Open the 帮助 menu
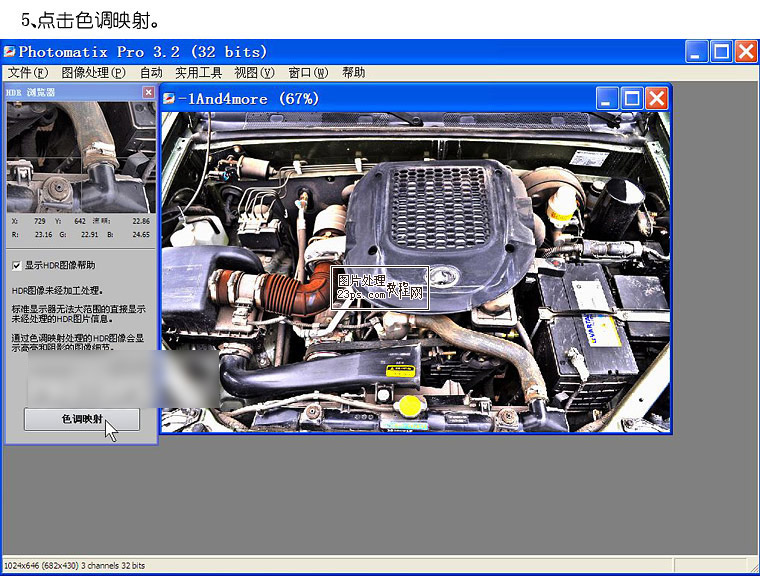 tap(353, 72)
